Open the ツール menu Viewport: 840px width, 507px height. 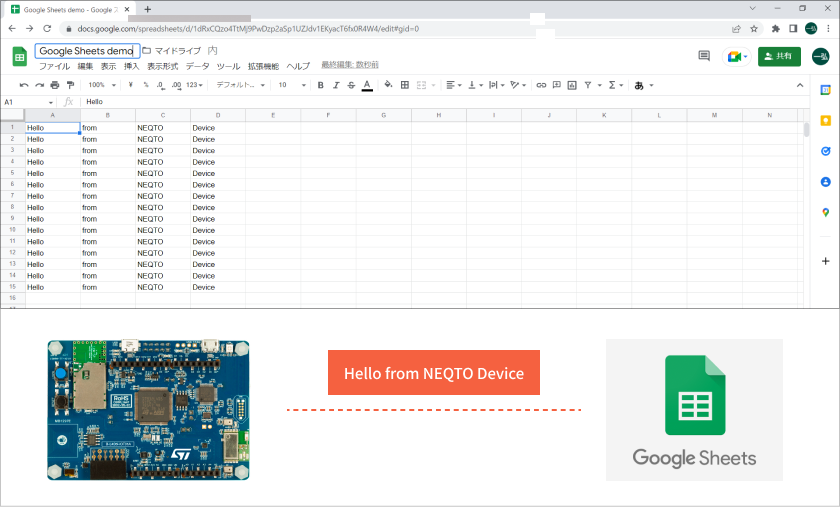[228, 66]
